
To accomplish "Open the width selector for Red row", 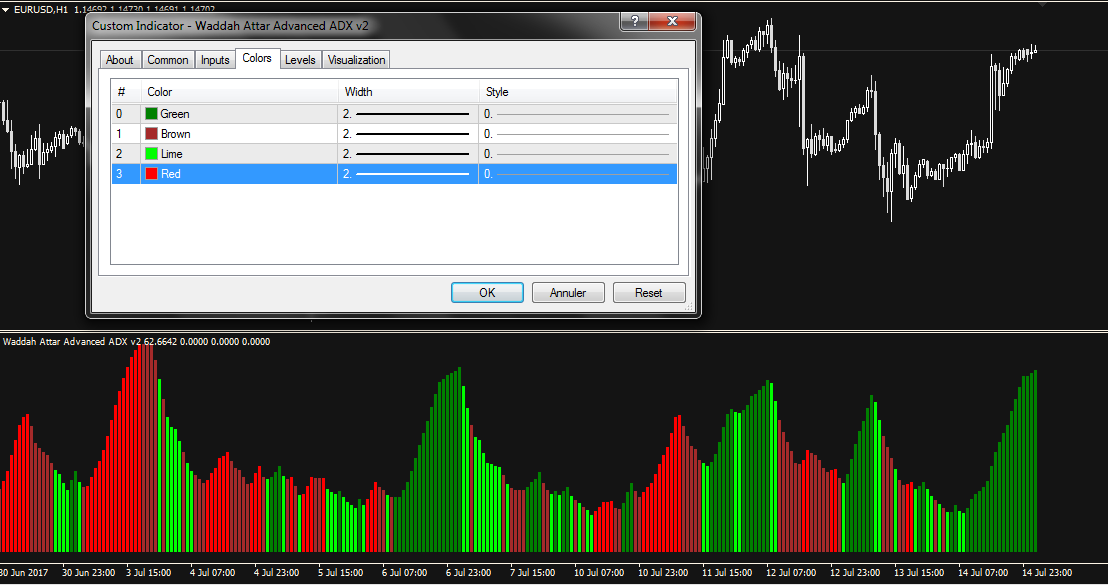I will 408,174.
